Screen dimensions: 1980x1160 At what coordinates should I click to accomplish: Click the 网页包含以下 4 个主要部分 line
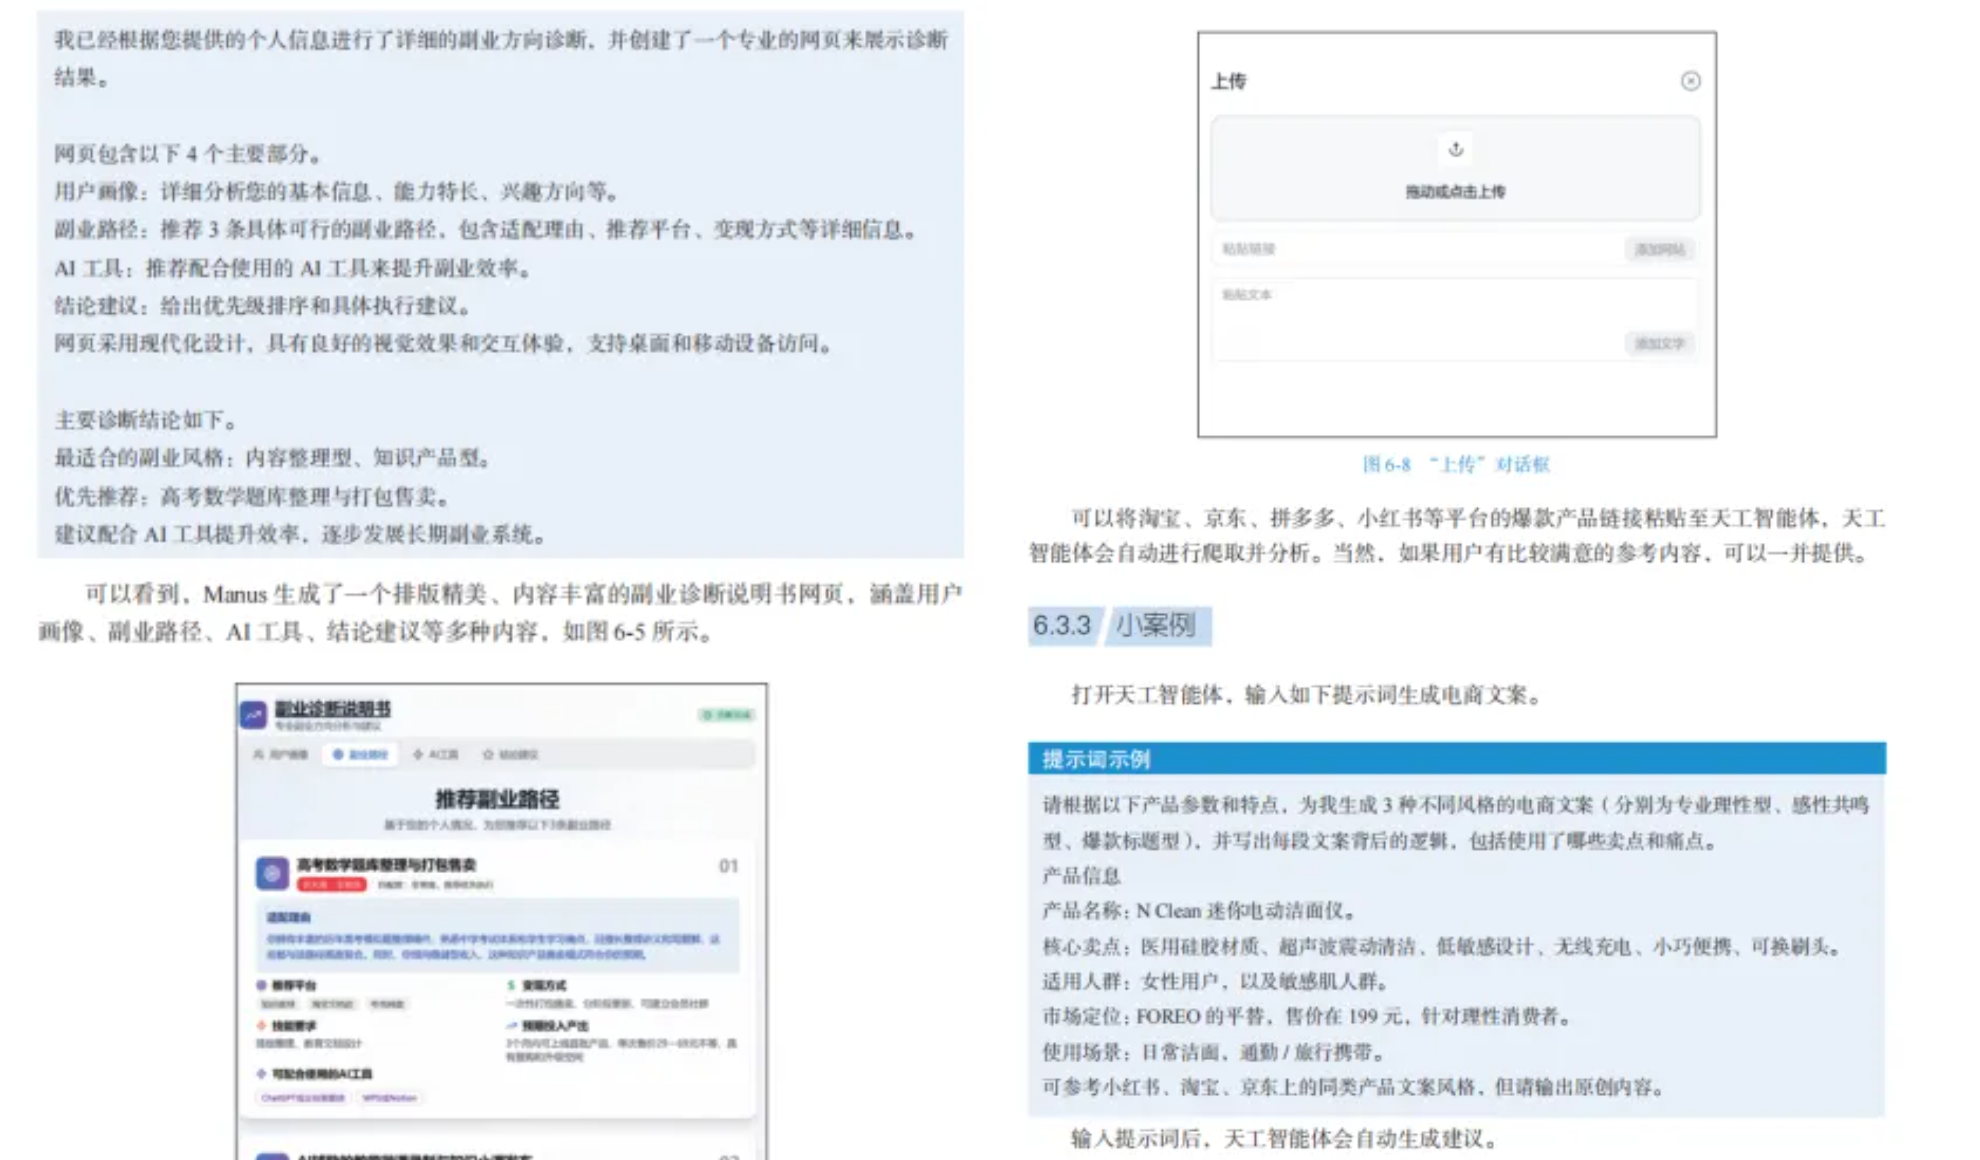pyautogui.click(x=188, y=153)
